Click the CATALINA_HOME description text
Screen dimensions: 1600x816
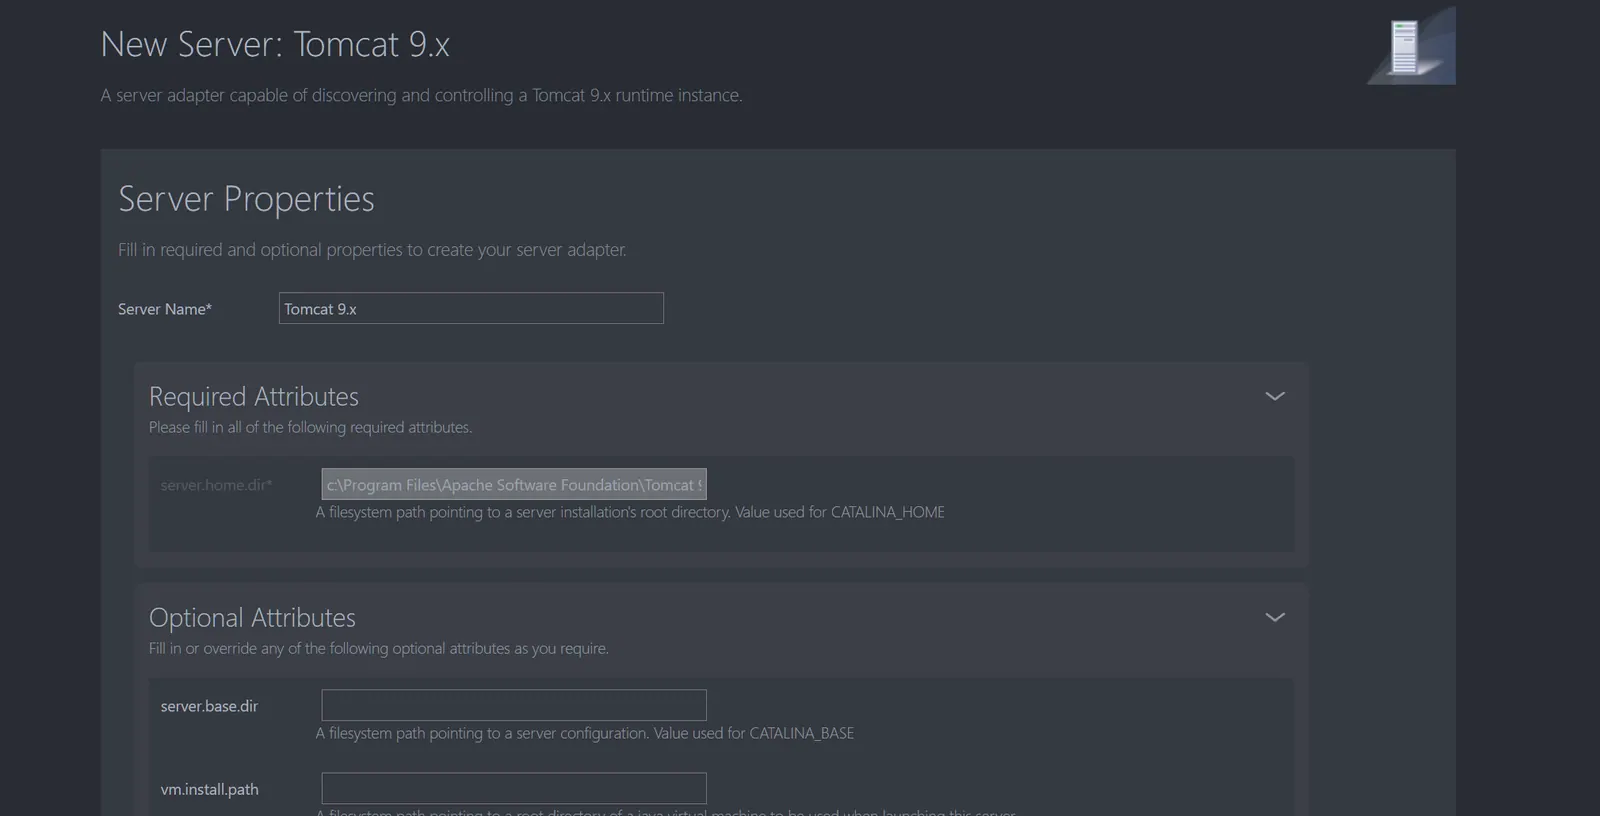coord(630,512)
